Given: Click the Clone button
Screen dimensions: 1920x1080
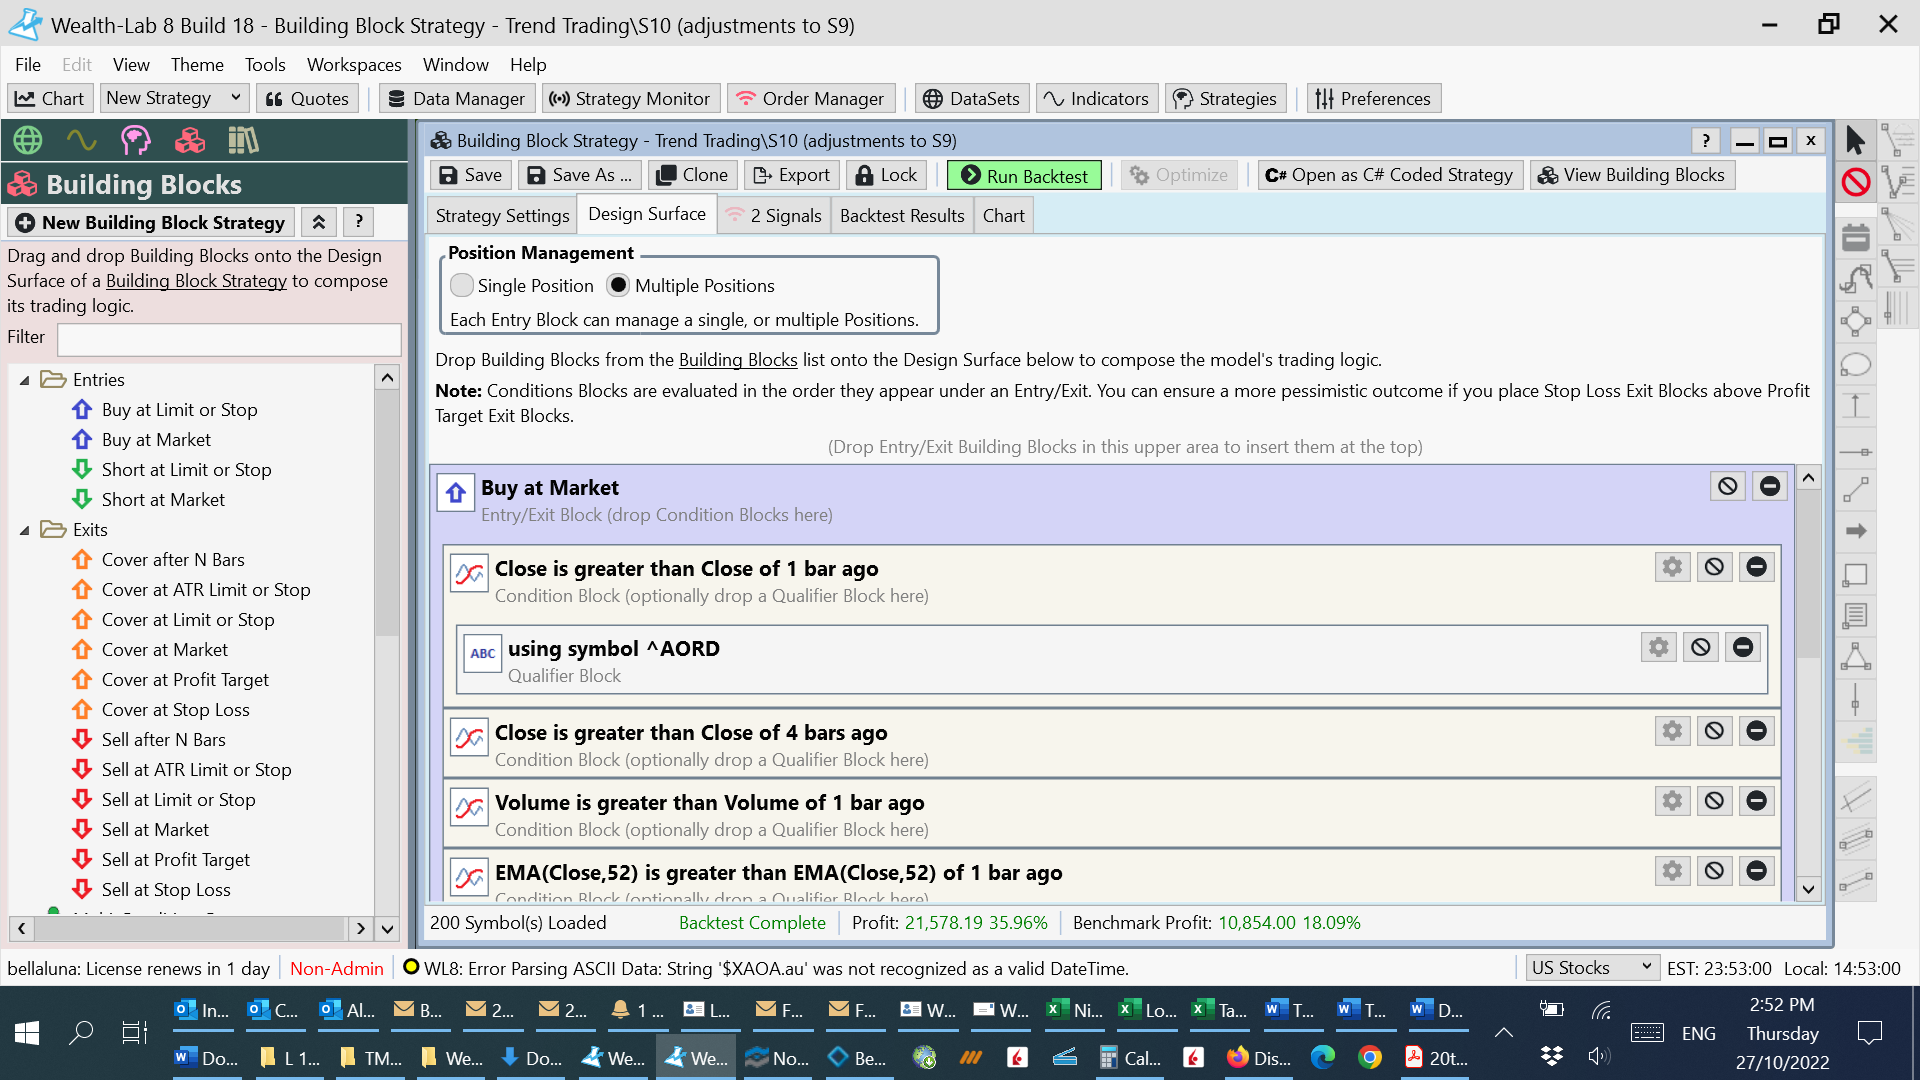Looking at the screenshot, I should click(x=692, y=175).
